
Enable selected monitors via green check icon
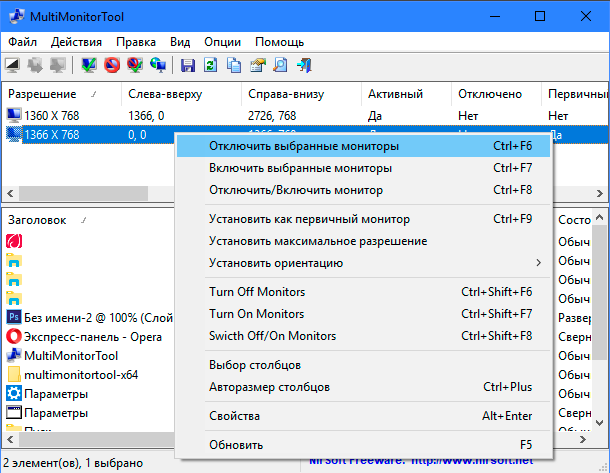[89, 65]
